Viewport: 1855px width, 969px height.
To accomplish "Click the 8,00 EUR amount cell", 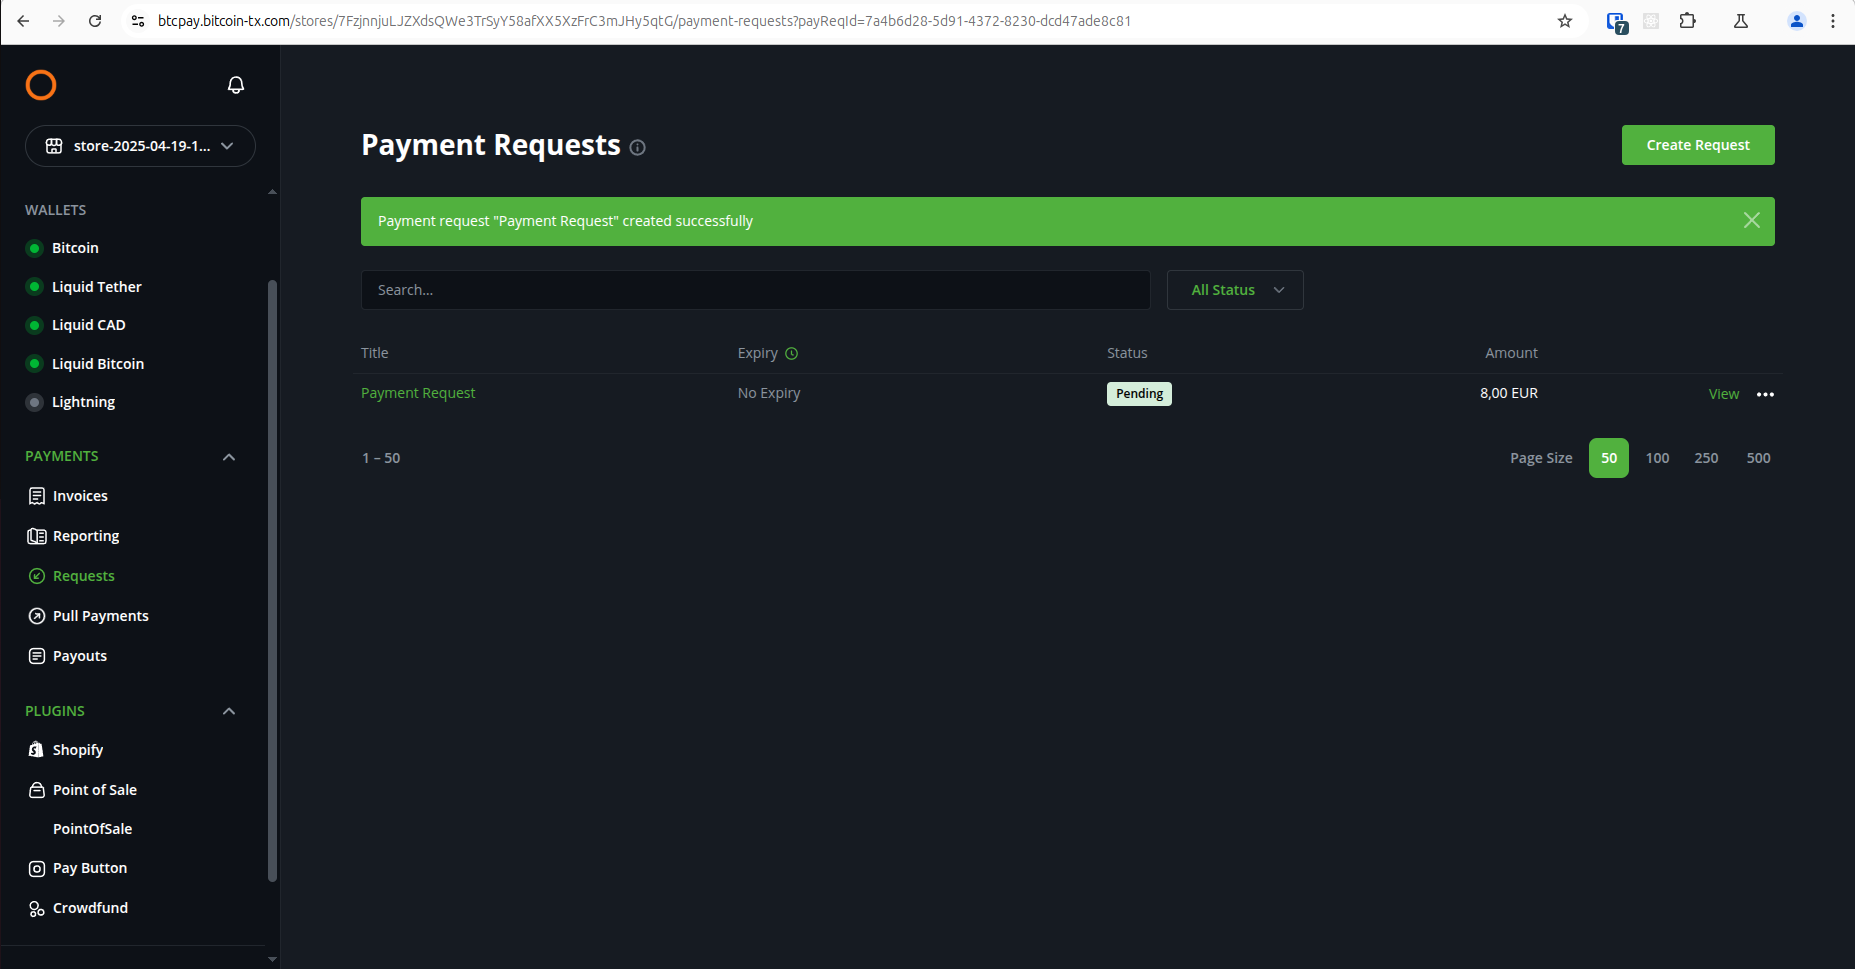I will point(1509,393).
